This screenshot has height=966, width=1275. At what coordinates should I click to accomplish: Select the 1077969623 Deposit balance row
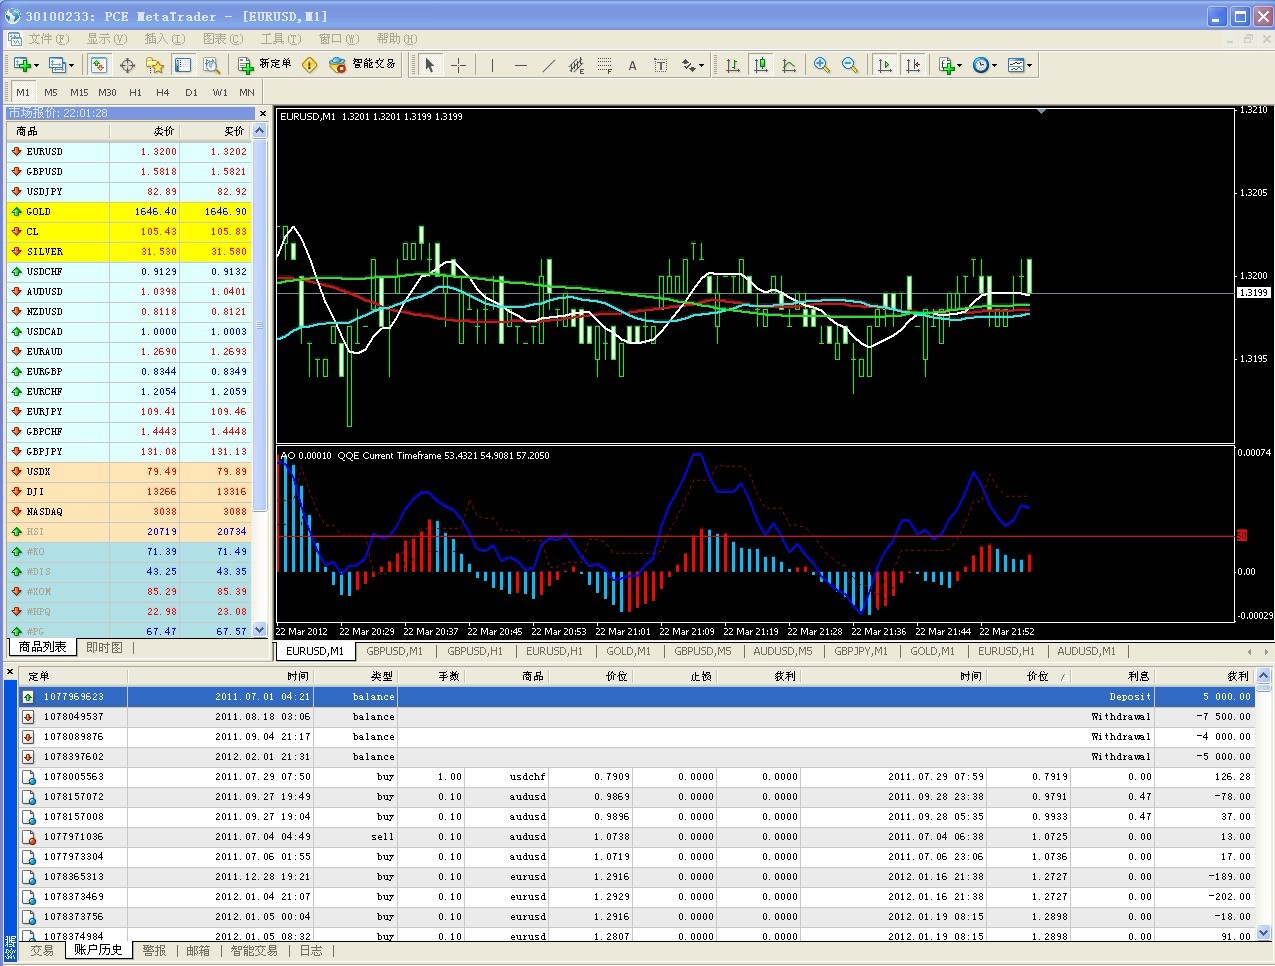tap(636, 697)
